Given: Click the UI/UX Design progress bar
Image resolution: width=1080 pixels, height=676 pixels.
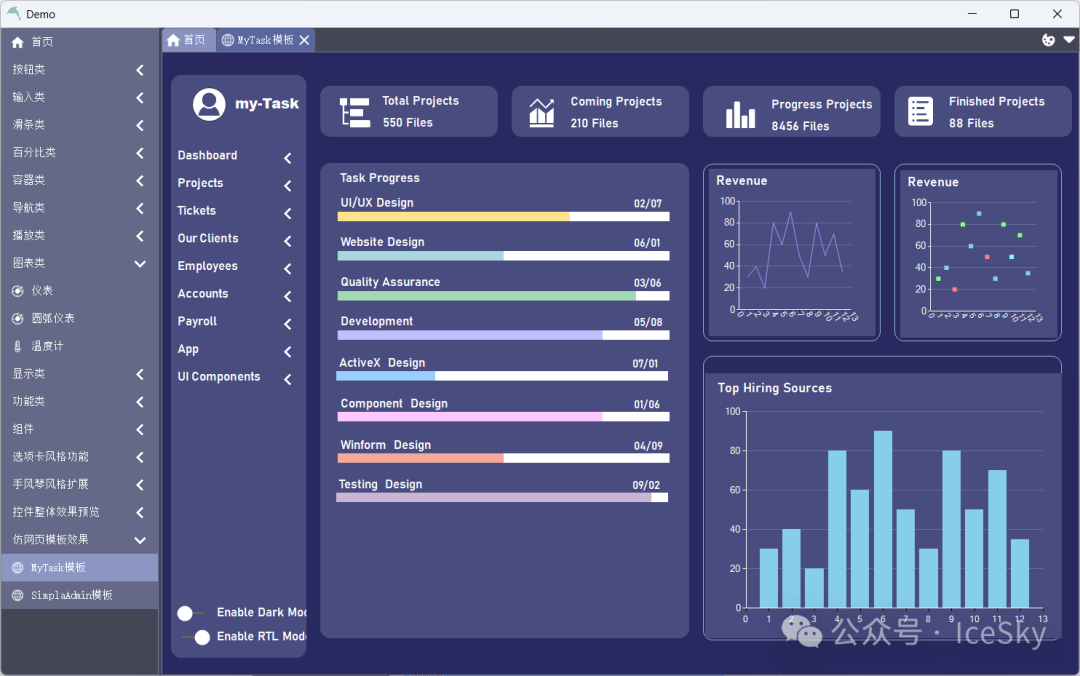Looking at the screenshot, I should point(503,216).
